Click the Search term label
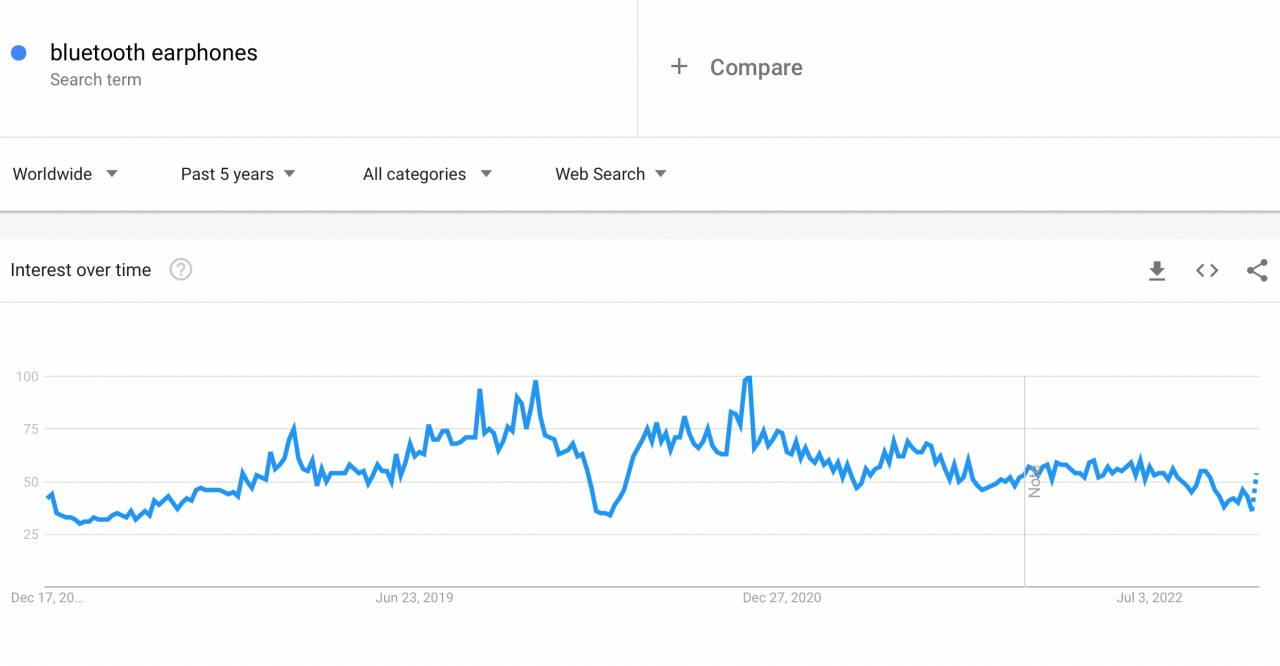Viewport: 1280px width, 666px height. 96,79
